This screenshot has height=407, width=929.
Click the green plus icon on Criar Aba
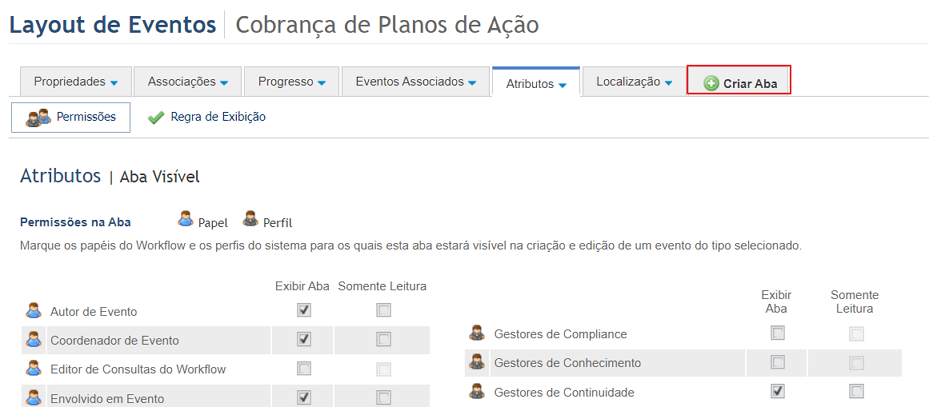[711, 84]
